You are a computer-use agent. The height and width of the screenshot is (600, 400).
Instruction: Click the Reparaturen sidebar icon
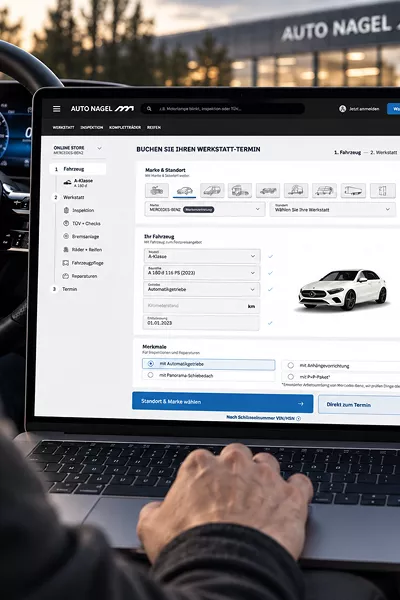click(x=65, y=276)
